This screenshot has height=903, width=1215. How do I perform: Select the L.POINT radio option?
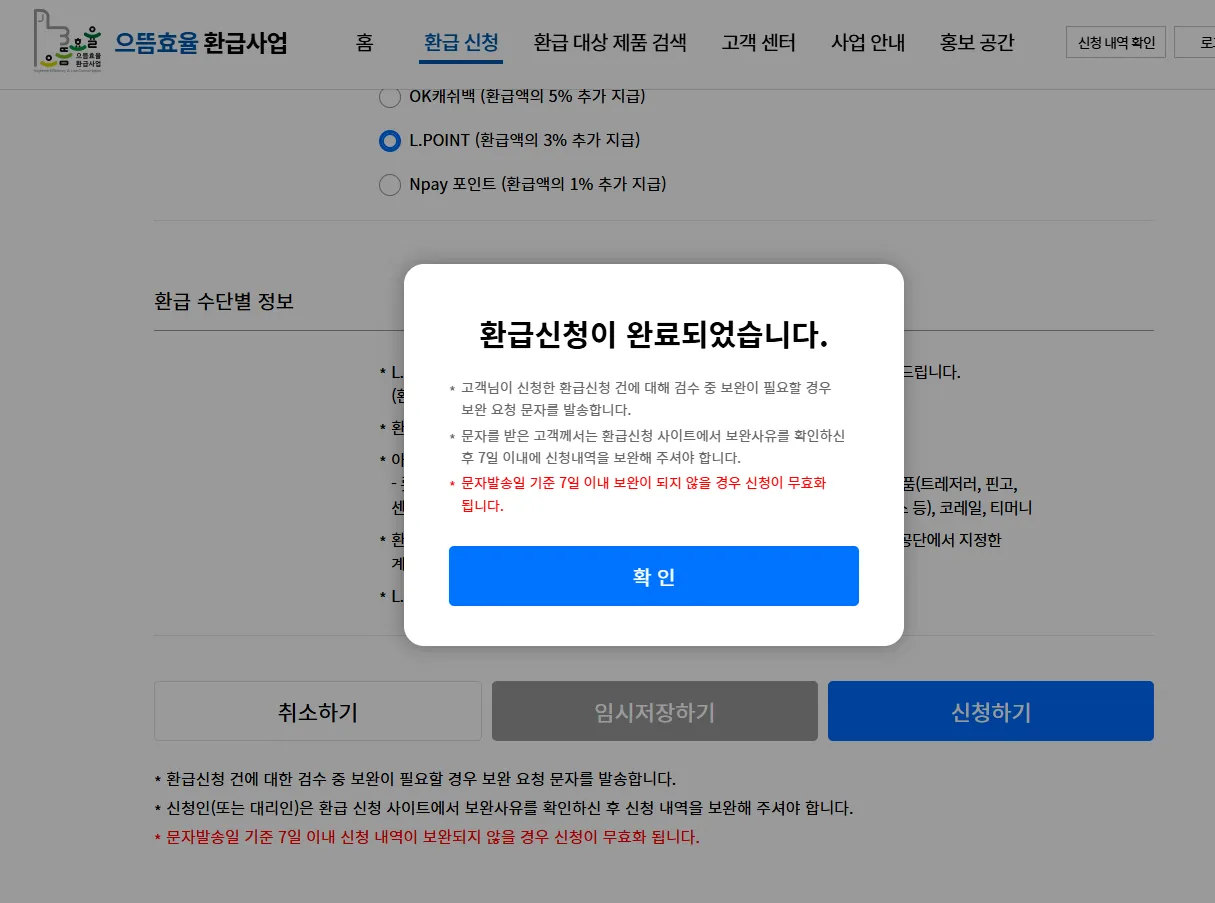389,141
